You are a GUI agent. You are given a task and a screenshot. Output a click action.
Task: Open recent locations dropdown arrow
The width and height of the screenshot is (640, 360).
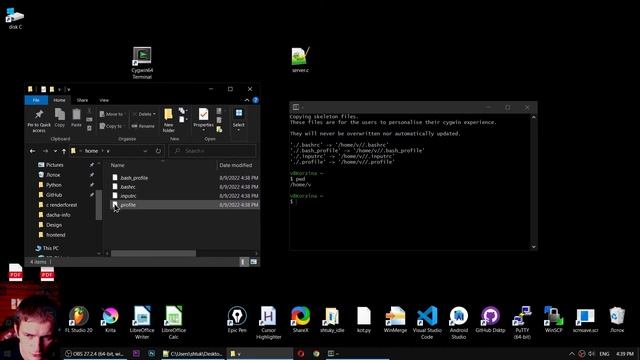pyautogui.click(x=55, y=151)
